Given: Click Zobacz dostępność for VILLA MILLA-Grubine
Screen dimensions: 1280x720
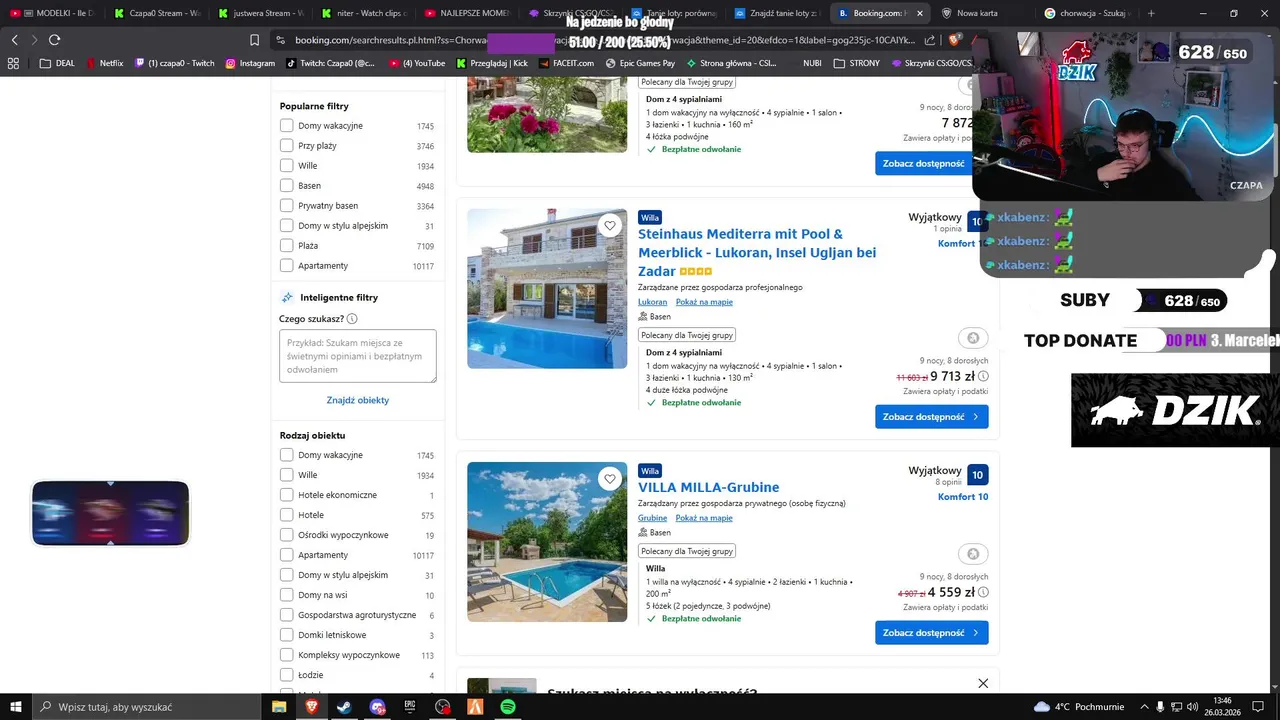Looking at the screenshot, I should pos(931,632).
